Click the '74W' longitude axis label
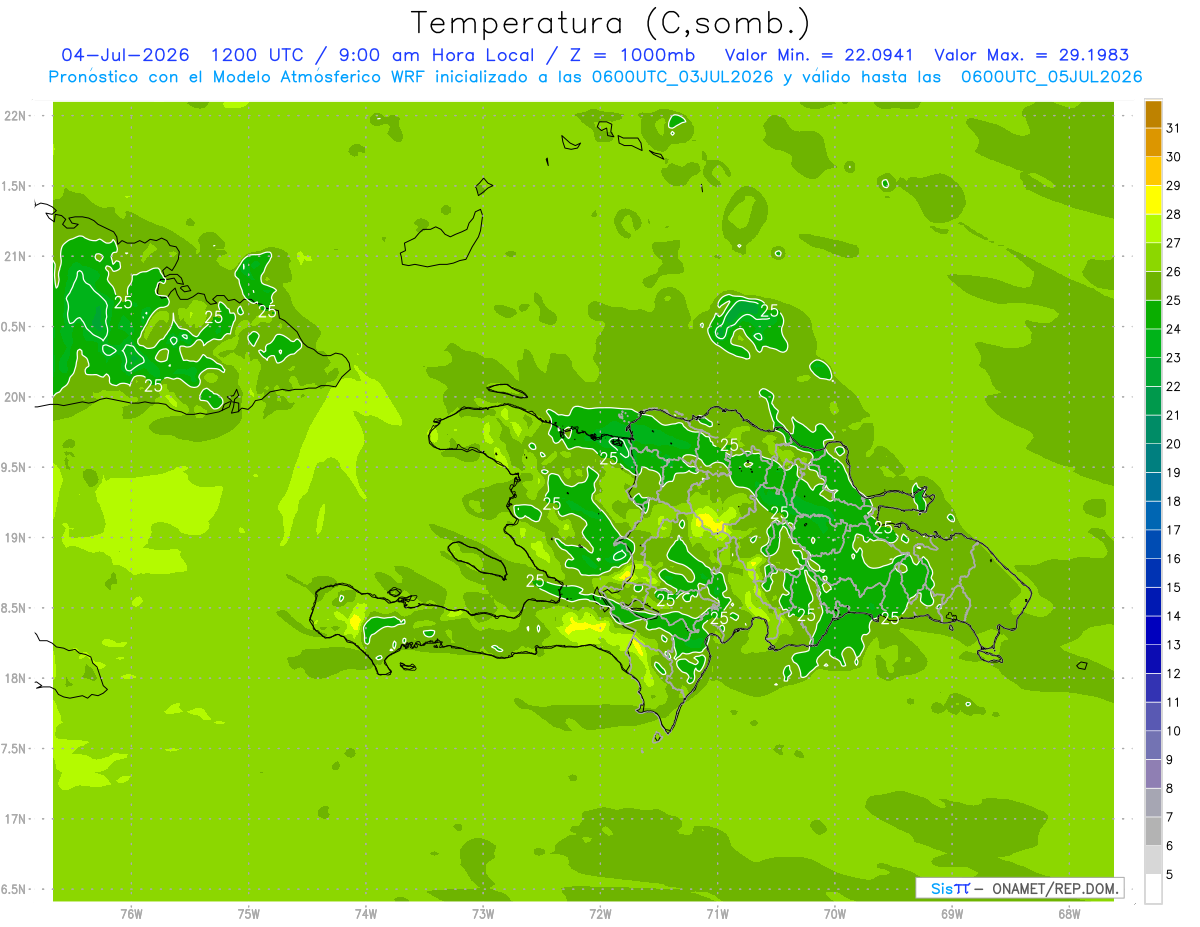This screenshot has width=1200, height=927. 365,914
